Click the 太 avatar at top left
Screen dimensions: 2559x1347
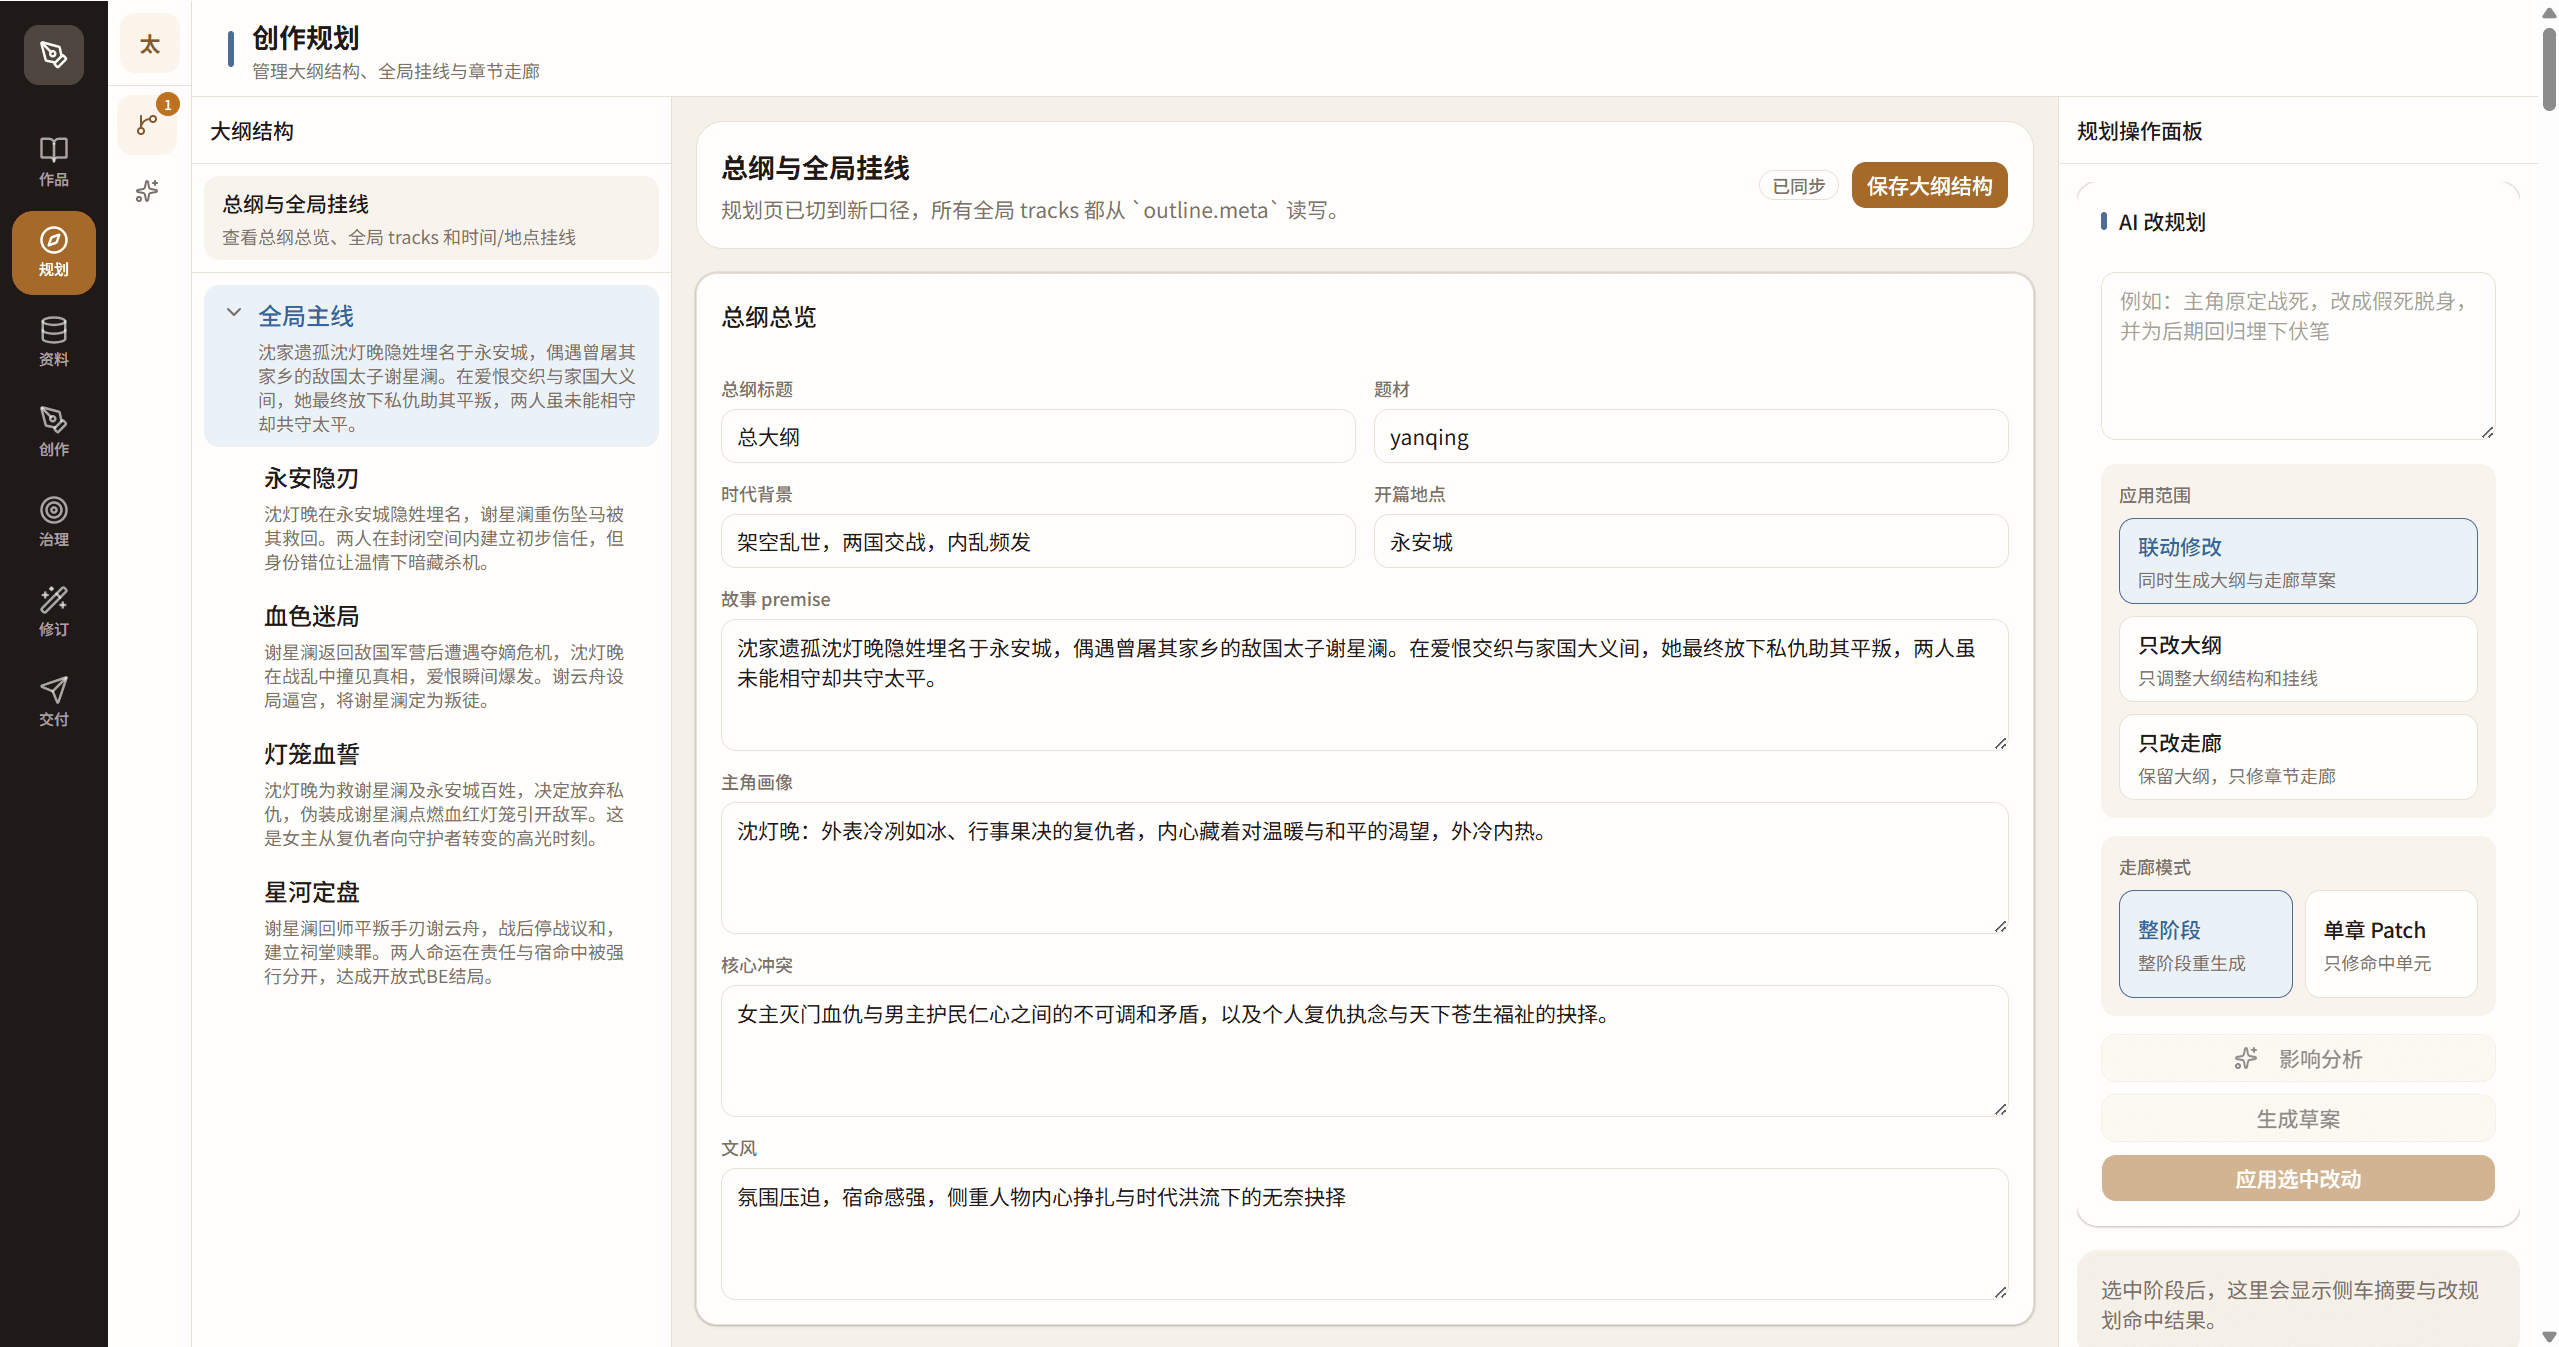(149, 43)
